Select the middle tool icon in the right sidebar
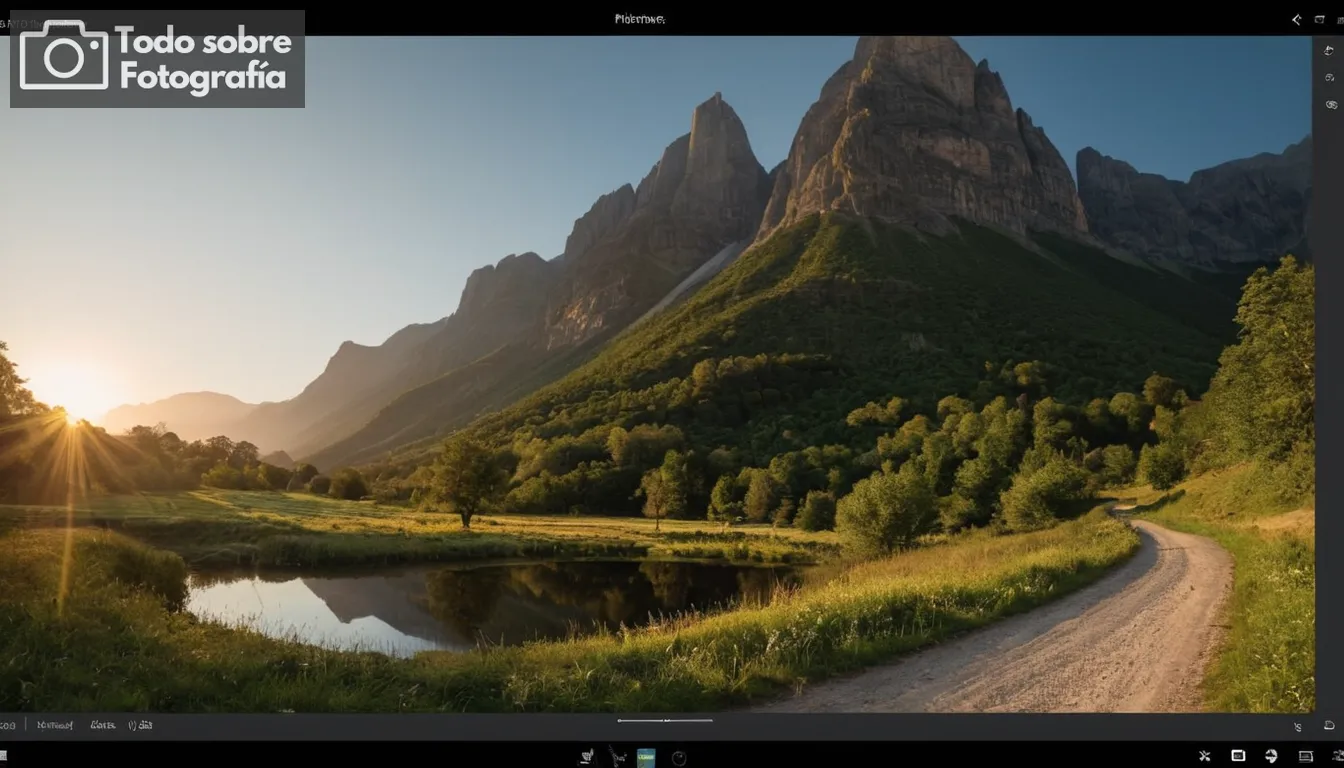Image resolution: width=1344 pixels, height=768 pixels. [x=1329, y=77]
